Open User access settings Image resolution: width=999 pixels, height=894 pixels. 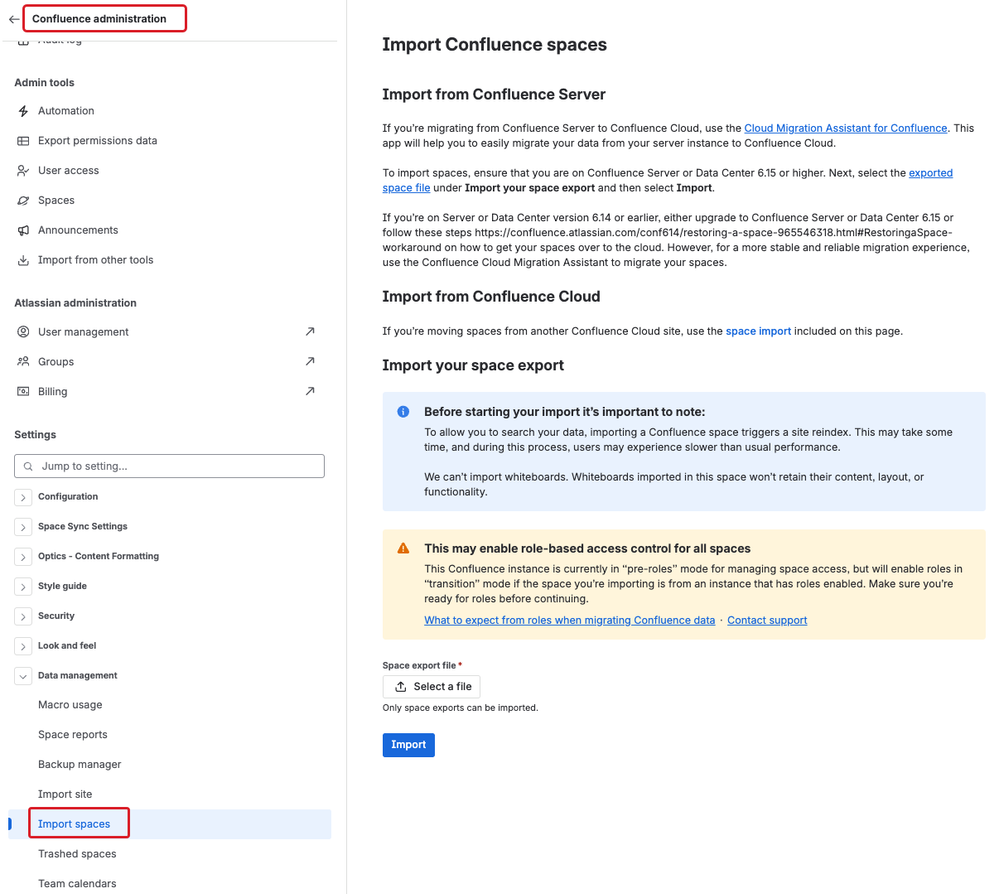click(x=69, y=171)
